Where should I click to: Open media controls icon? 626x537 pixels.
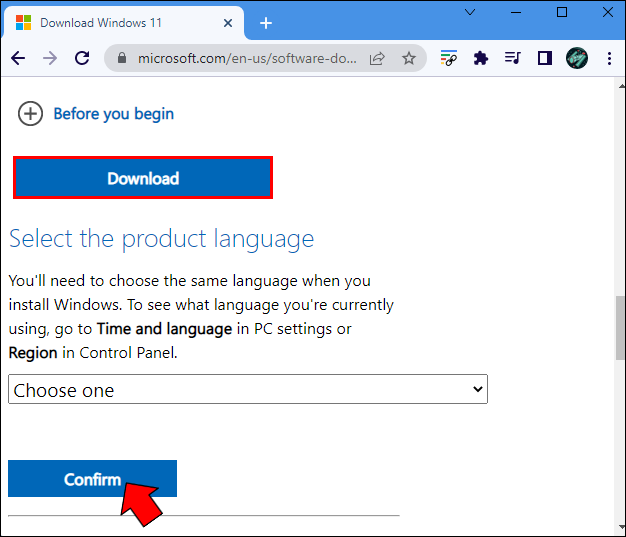pyautogui.click(x=512, y=58)
